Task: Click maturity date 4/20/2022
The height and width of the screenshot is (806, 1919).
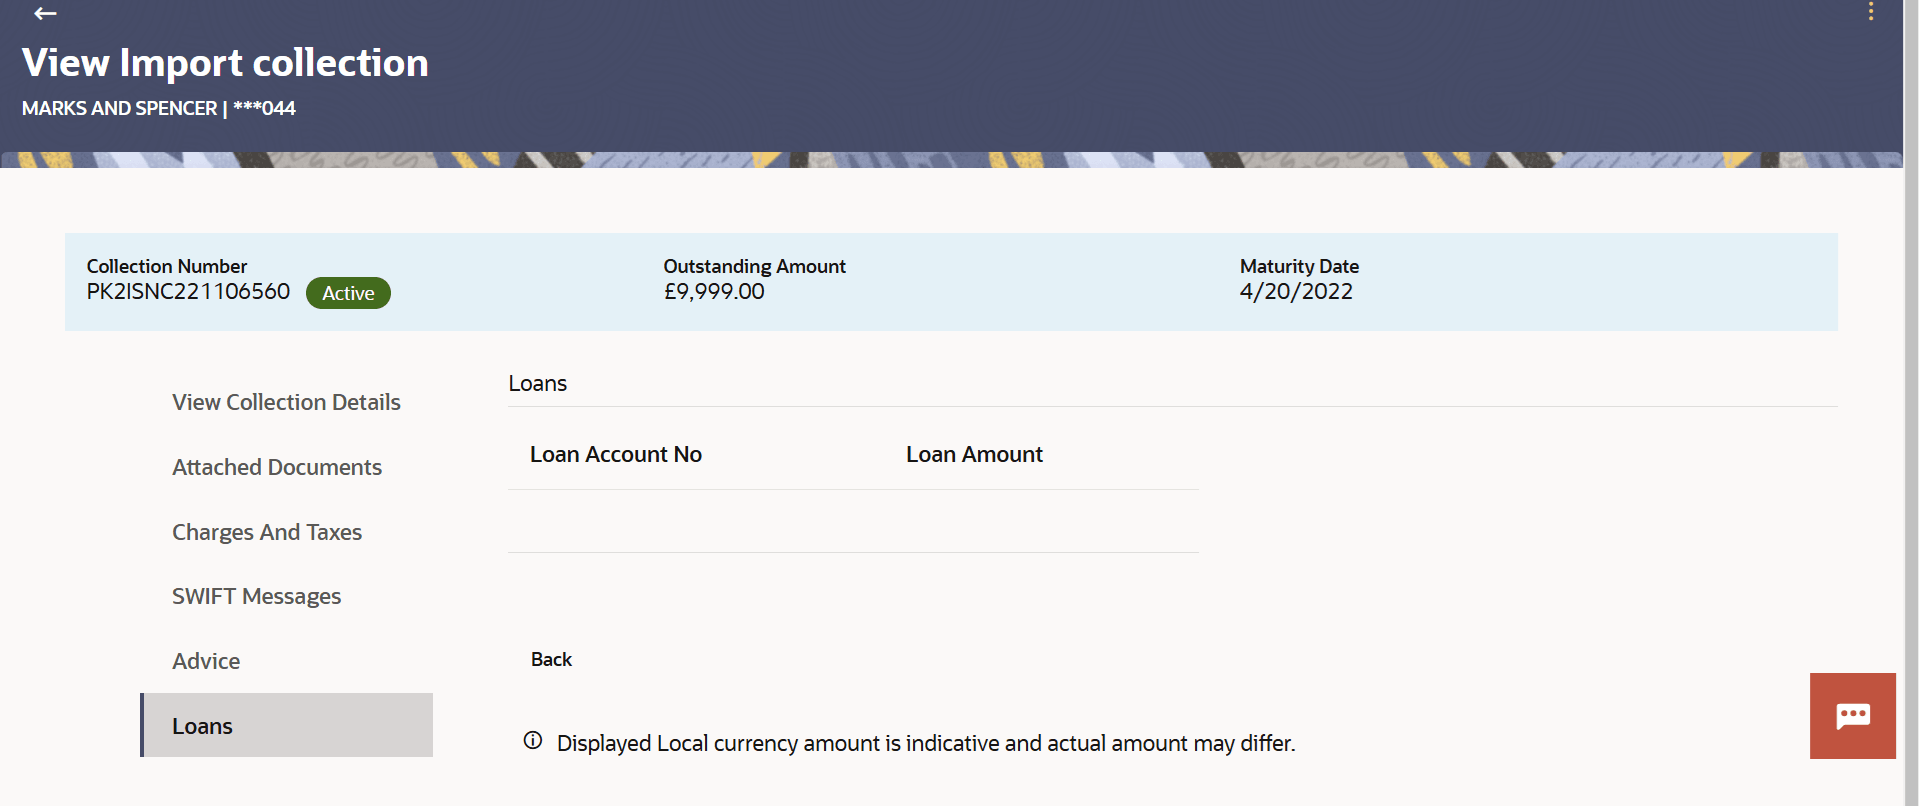Action: [1296, 291]
